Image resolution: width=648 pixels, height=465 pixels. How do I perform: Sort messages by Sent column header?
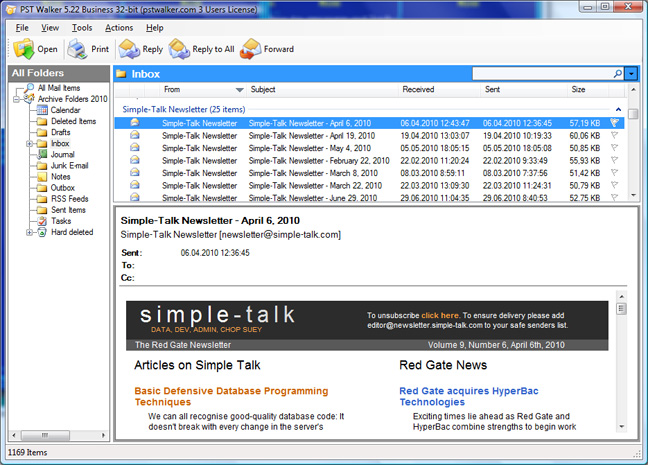click(524, 89)
